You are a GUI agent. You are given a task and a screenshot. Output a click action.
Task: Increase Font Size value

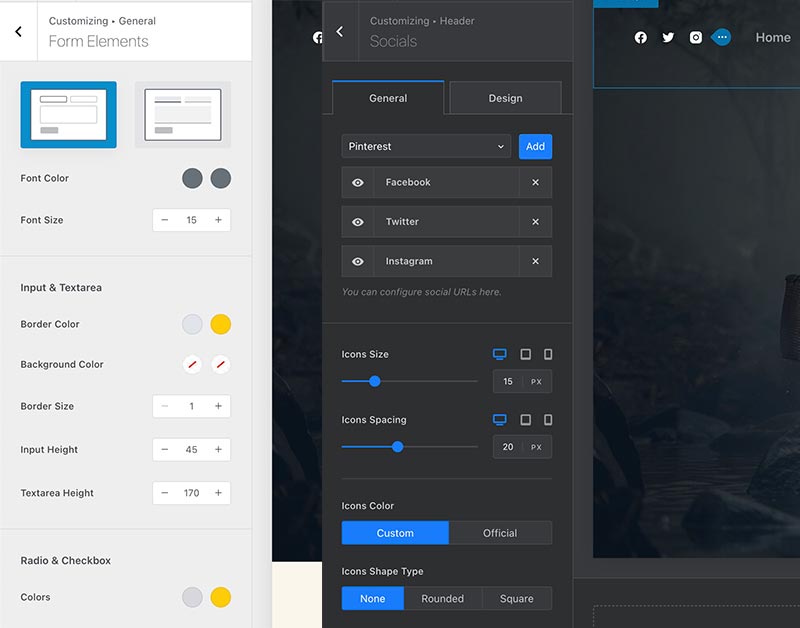pyautogui.click(x=218, y=220)
